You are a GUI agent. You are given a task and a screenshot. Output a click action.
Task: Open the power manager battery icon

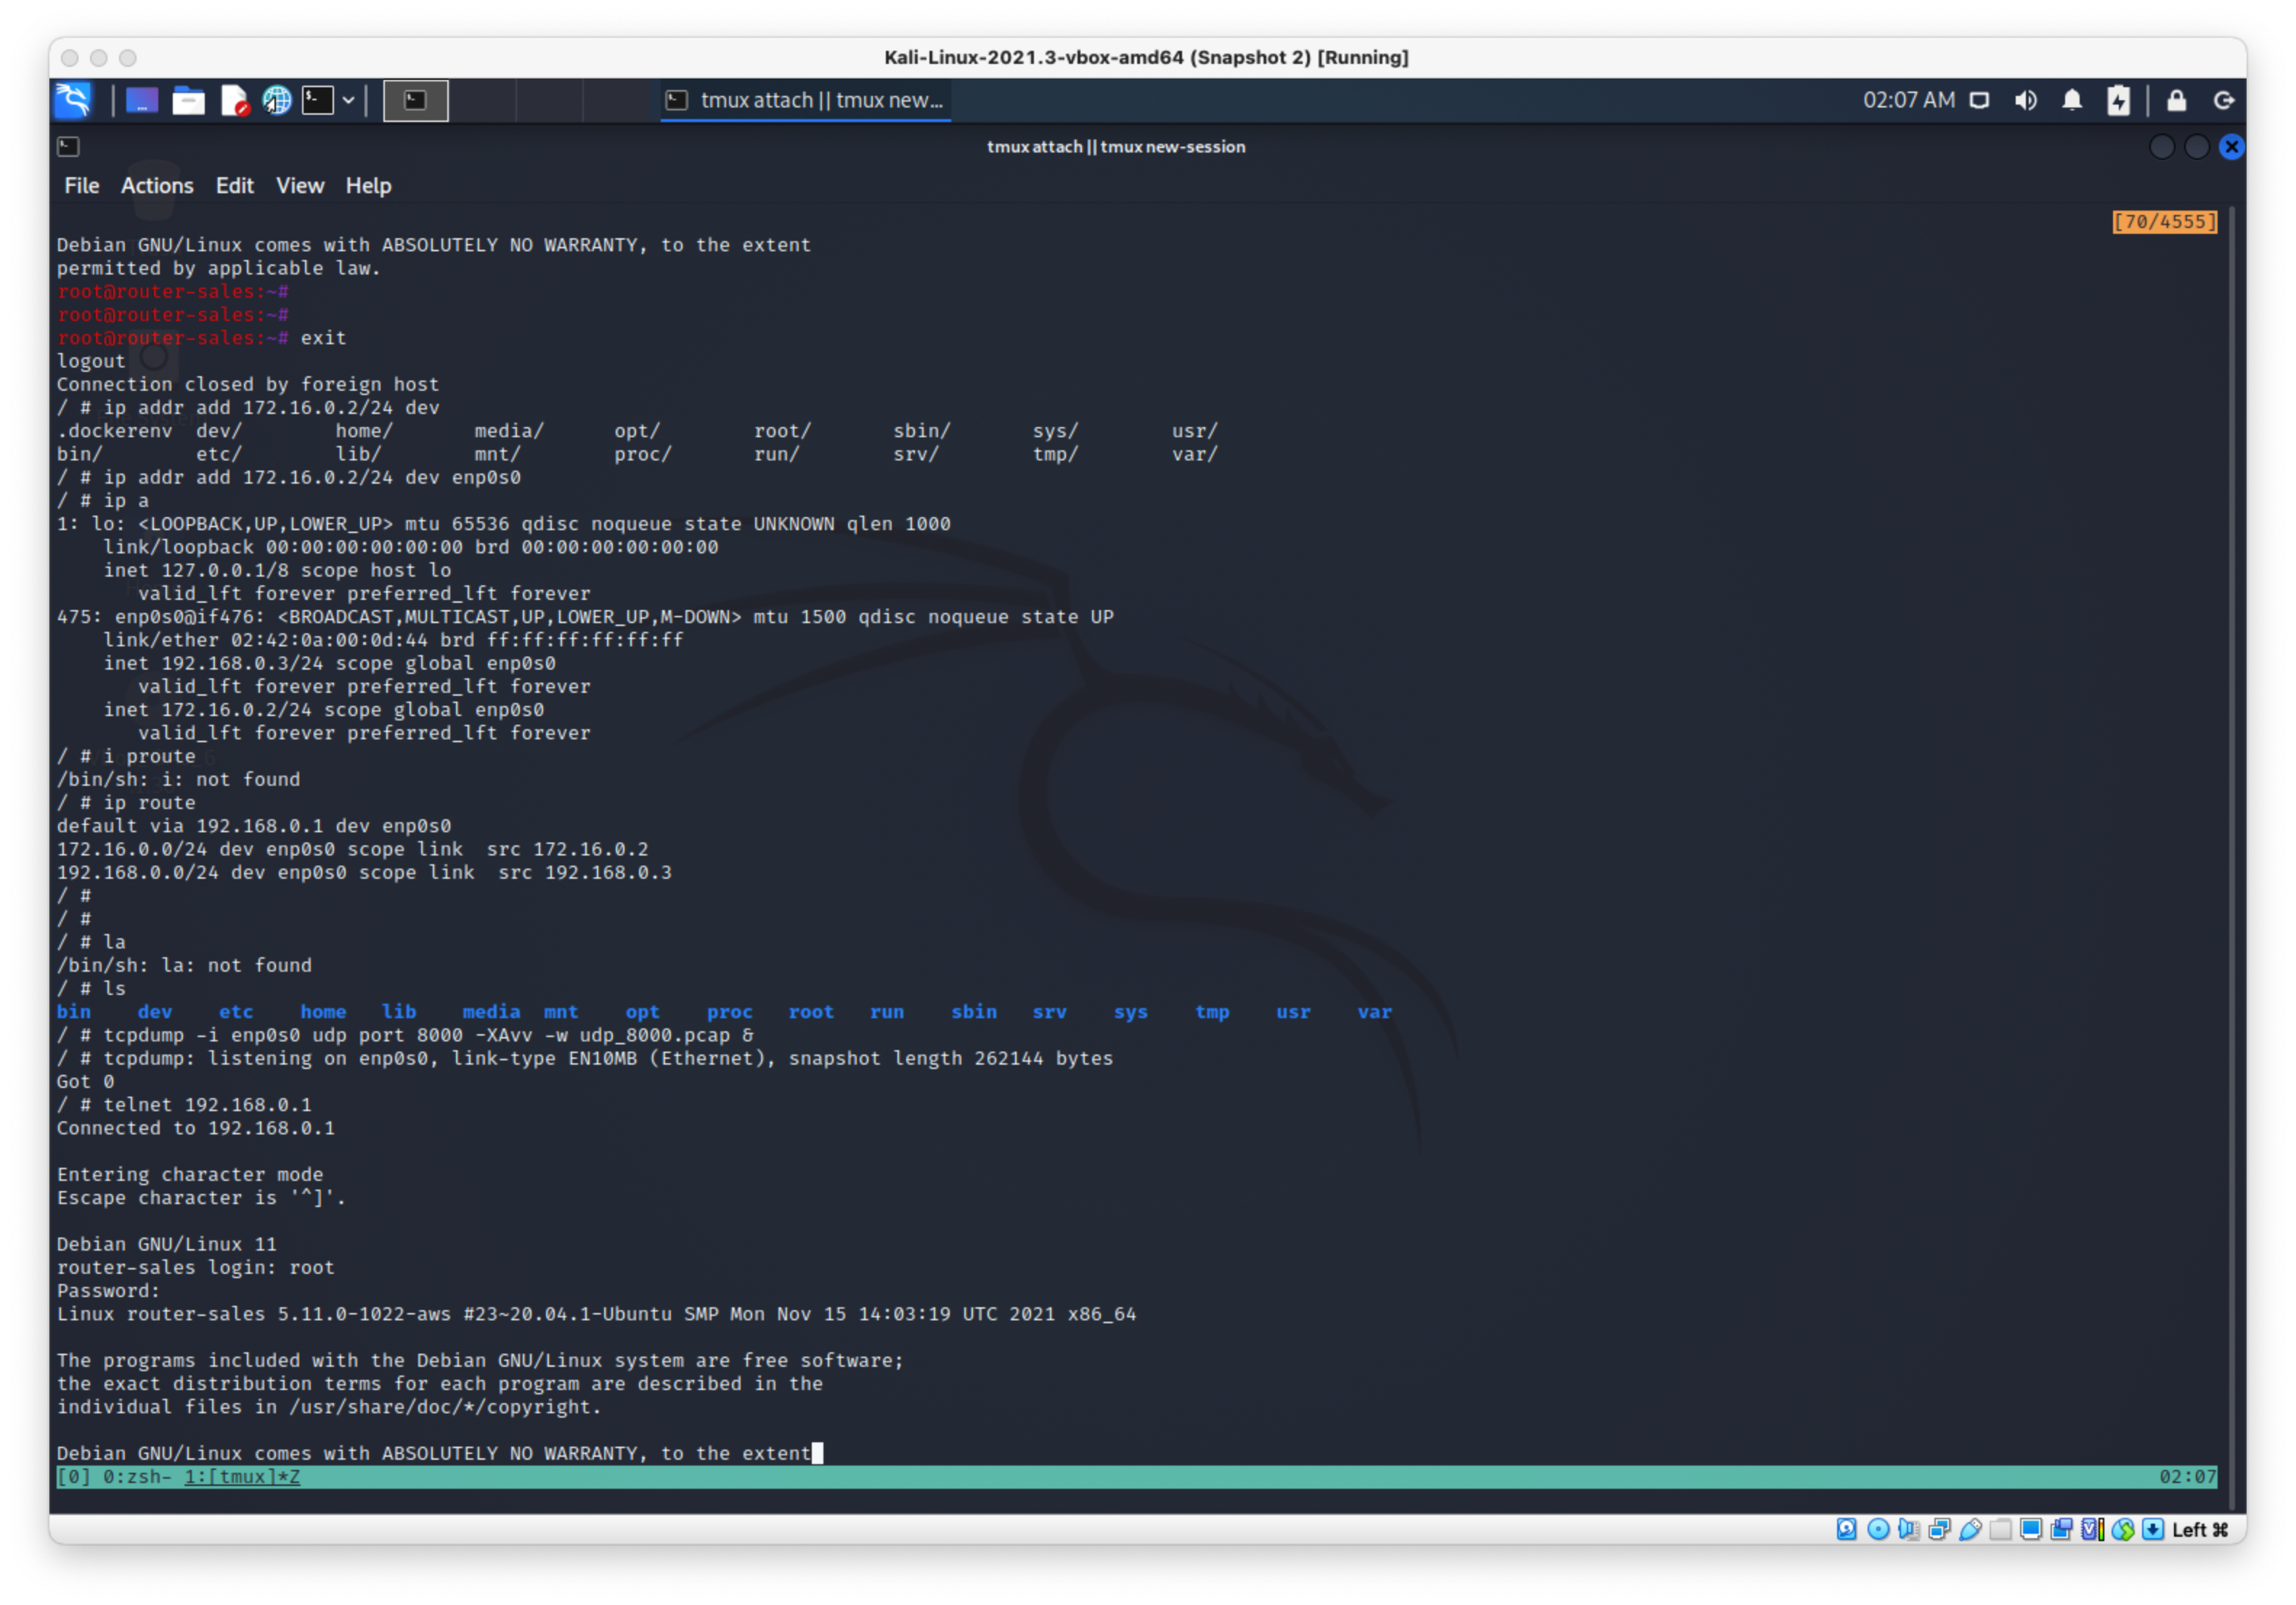[x=2118, y=100]
